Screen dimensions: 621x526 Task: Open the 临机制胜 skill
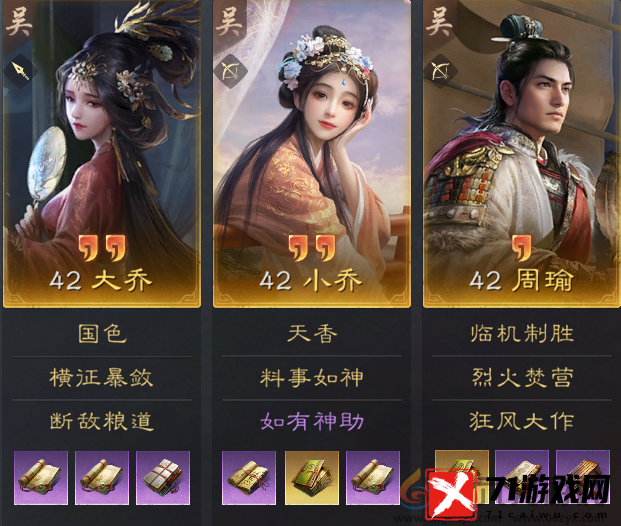[522, 334]
